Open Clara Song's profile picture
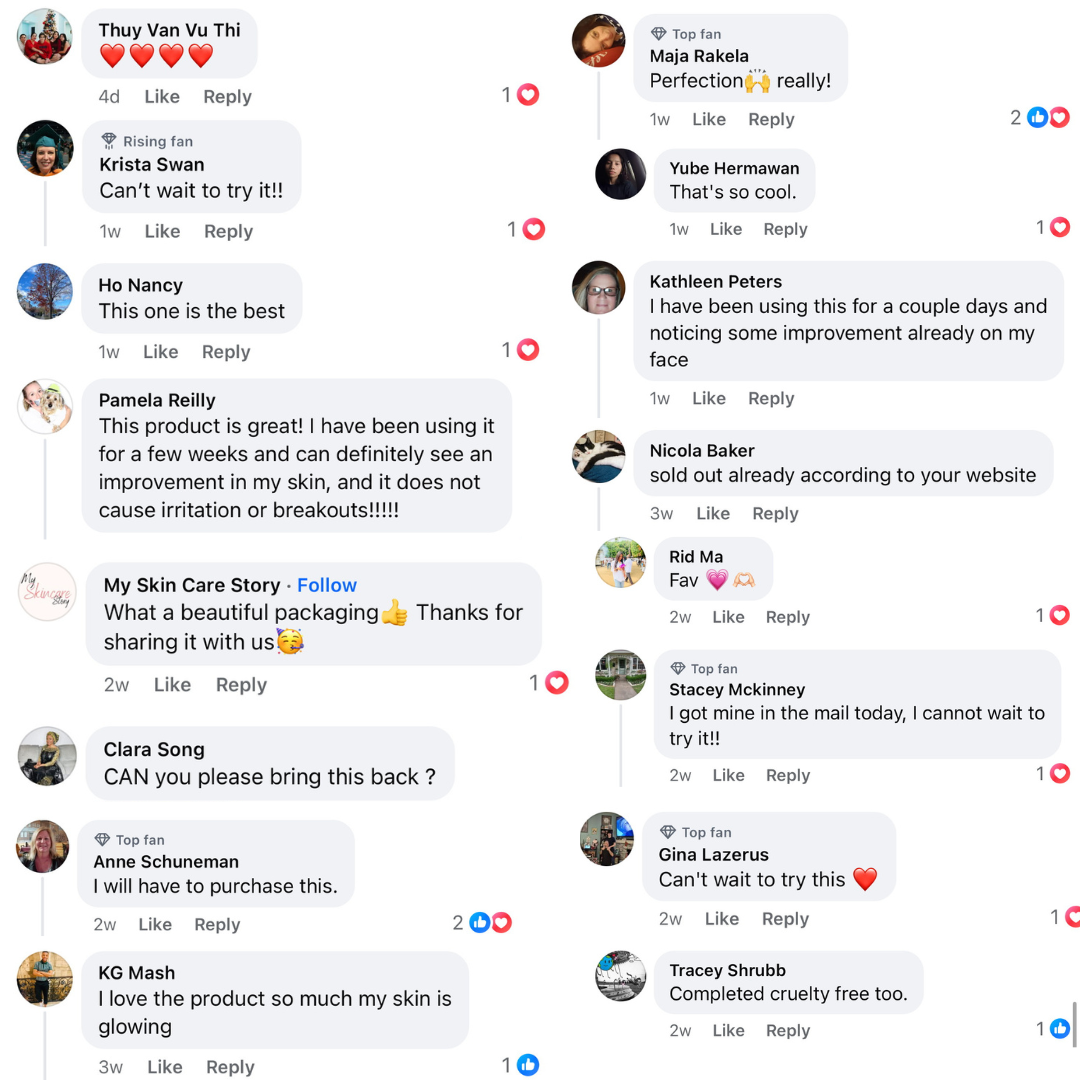Image resolution: width=1080 pixels, height=1080 pixels. [x=47, y=756]
